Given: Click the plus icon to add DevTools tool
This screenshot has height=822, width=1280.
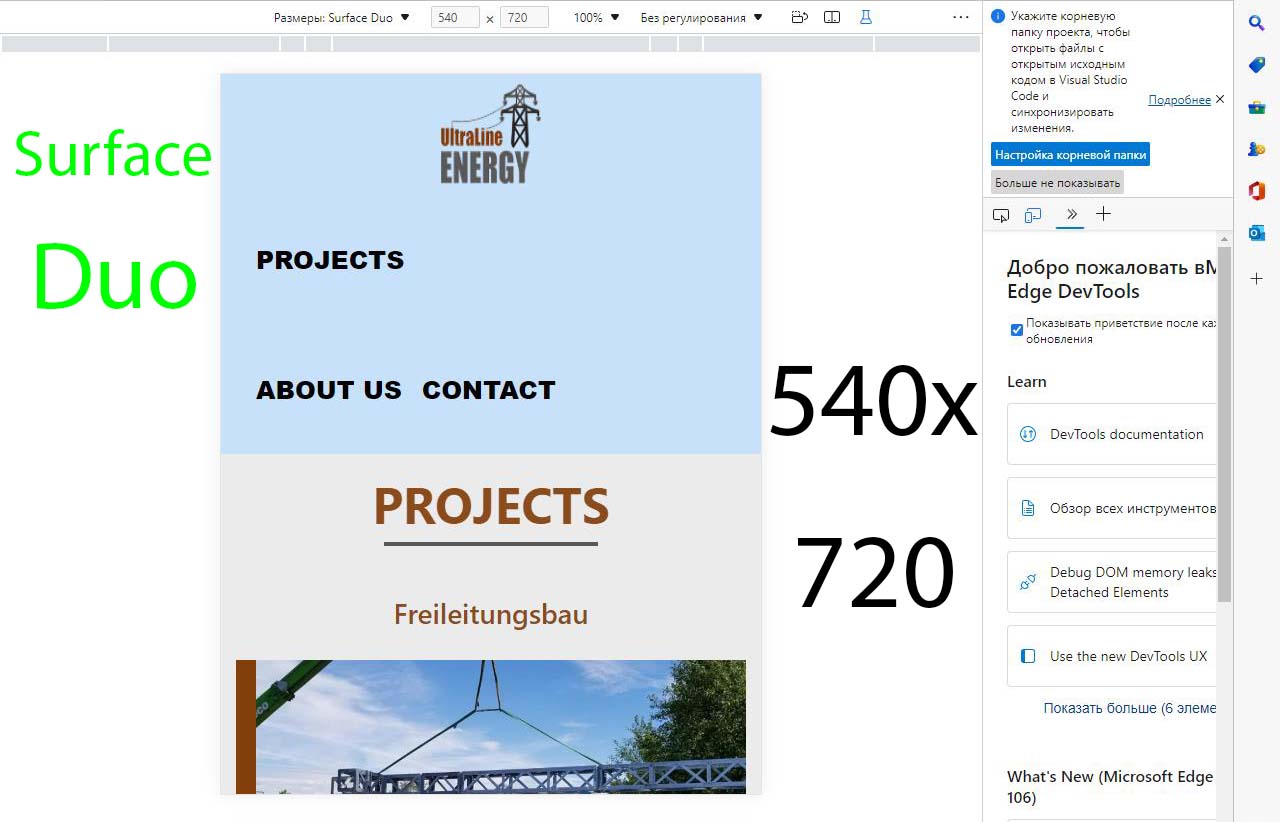Looking at the screenshot, I should (x=1103, y=214).
